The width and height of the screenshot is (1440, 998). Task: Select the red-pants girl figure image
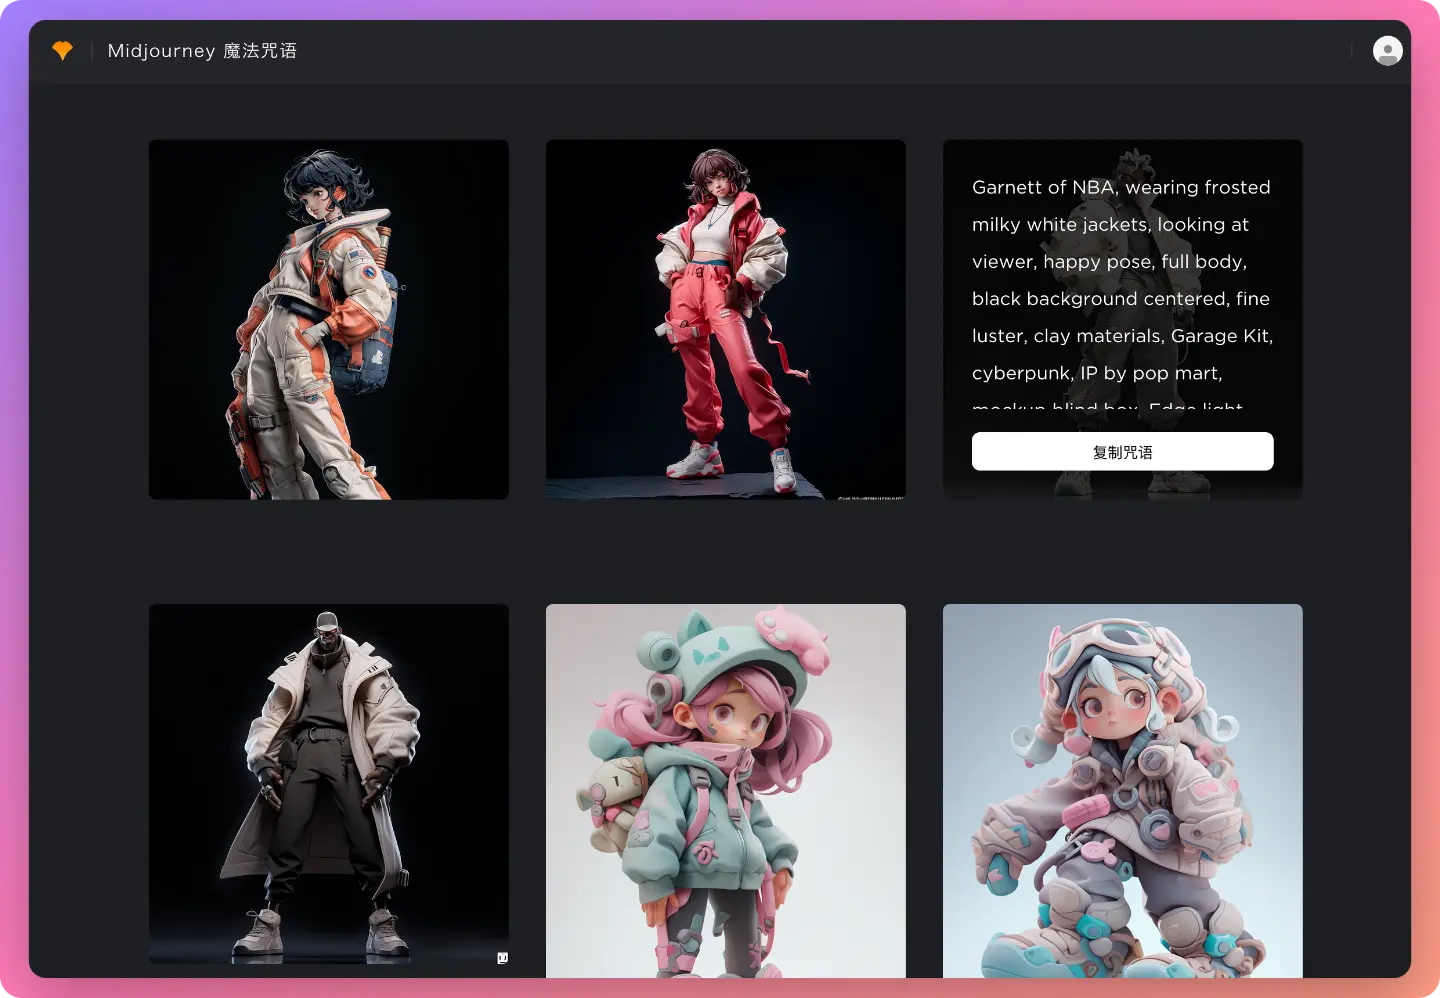(x=725, y=319)
